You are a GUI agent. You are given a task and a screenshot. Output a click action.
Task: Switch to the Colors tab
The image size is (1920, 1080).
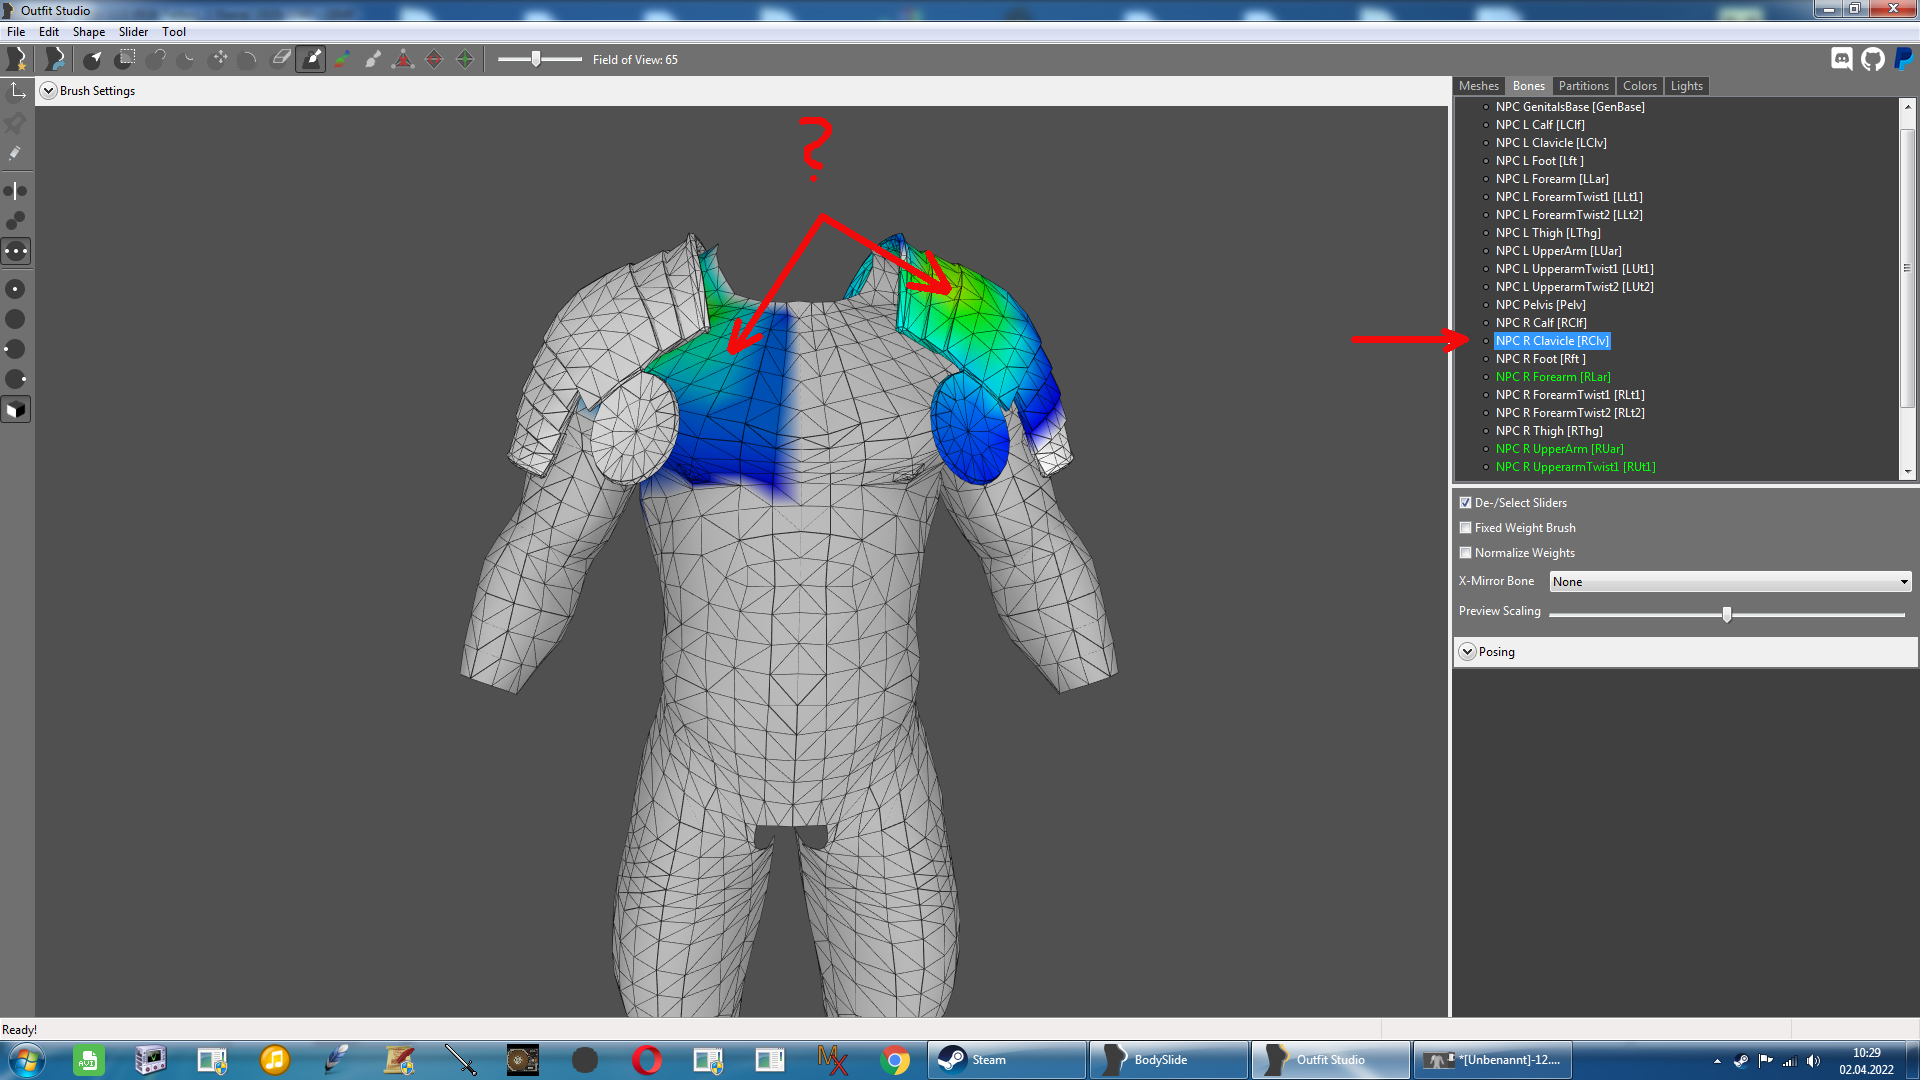1640,86
